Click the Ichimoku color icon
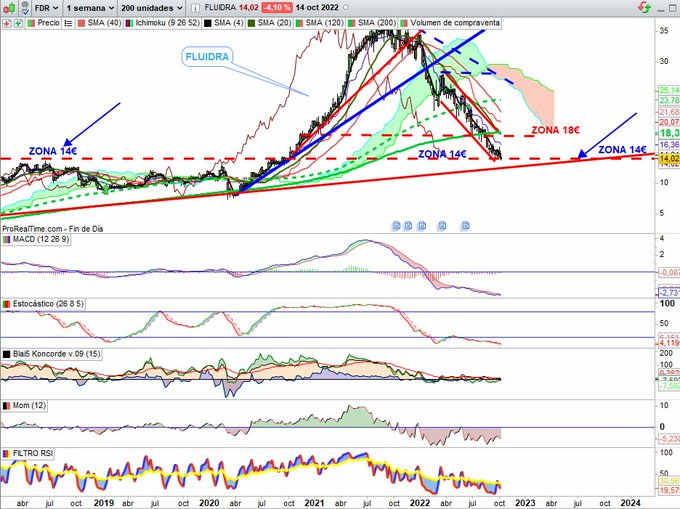680x509 pixels. [x=129, y=23]
